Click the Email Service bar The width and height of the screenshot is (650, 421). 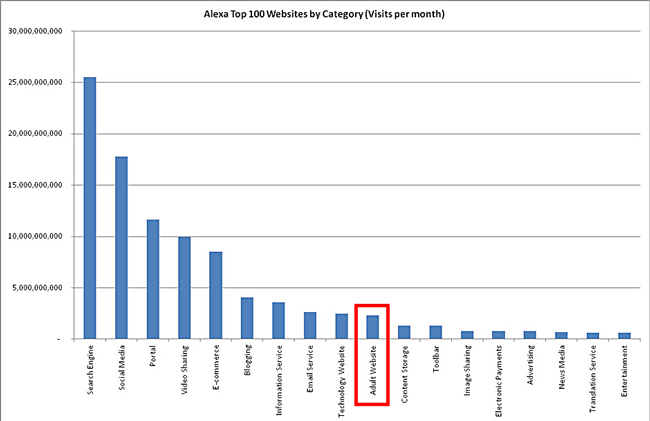(x=310, y=326)
